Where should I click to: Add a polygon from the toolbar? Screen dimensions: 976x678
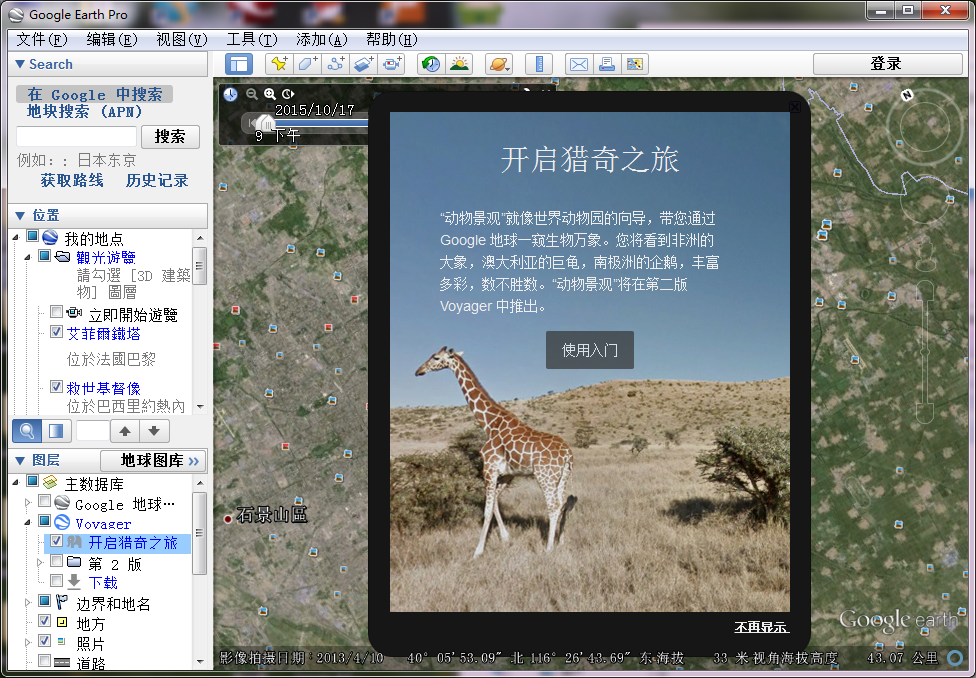[307, 64]
